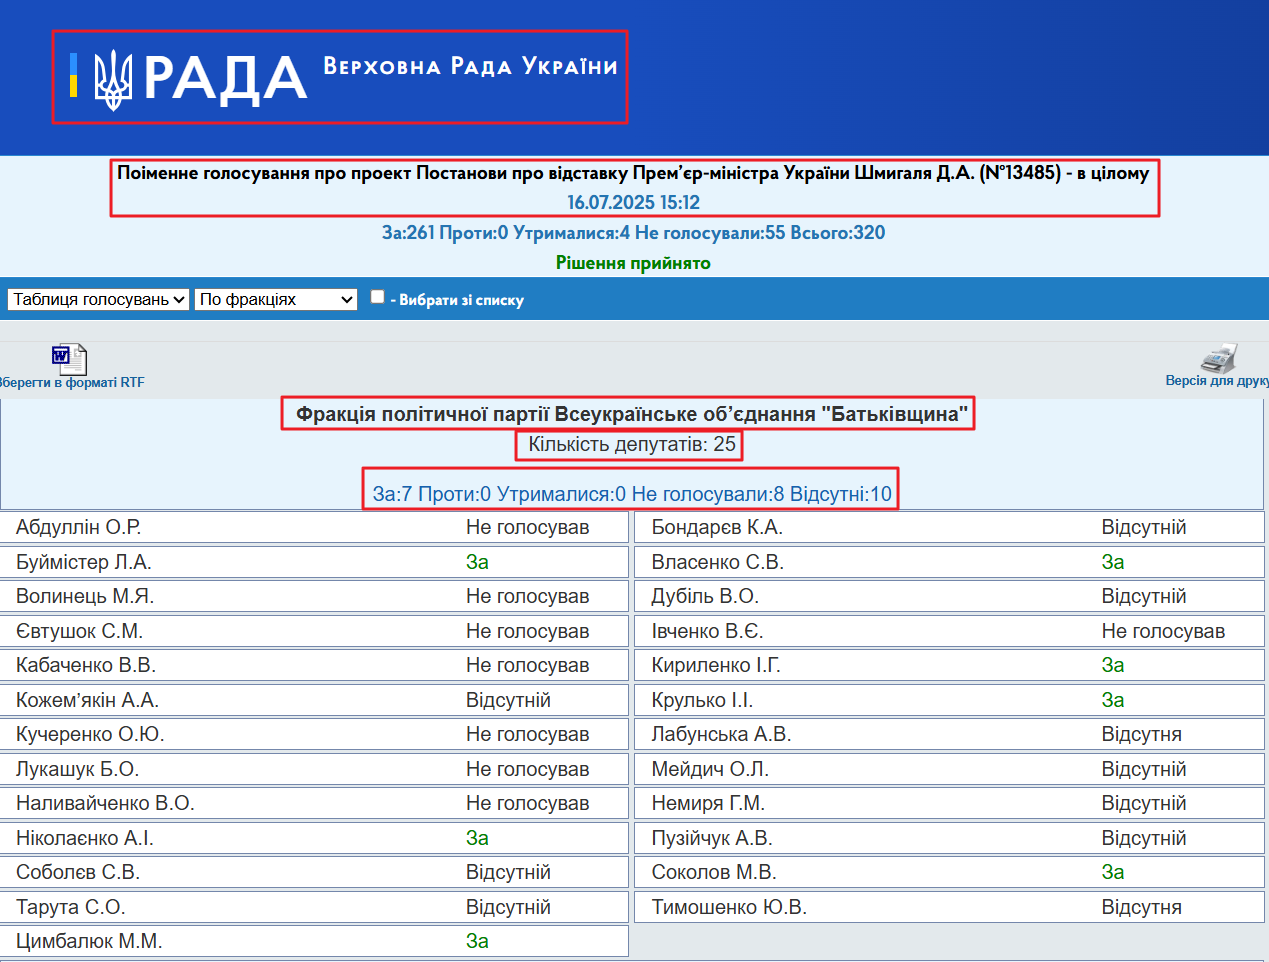Click the 'За' vote of Соколов М.В.
The image size is (1269, 962).
(1113, 872)
